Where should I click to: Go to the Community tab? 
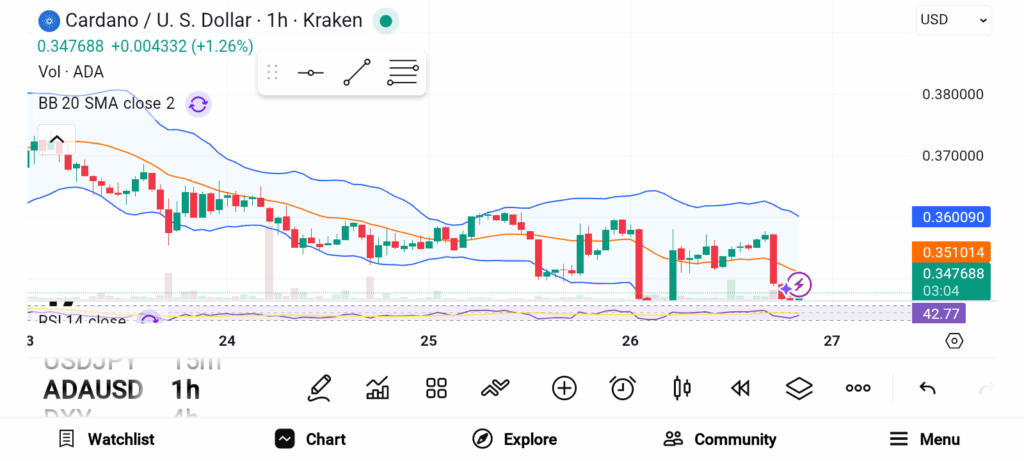pos(720,439)
